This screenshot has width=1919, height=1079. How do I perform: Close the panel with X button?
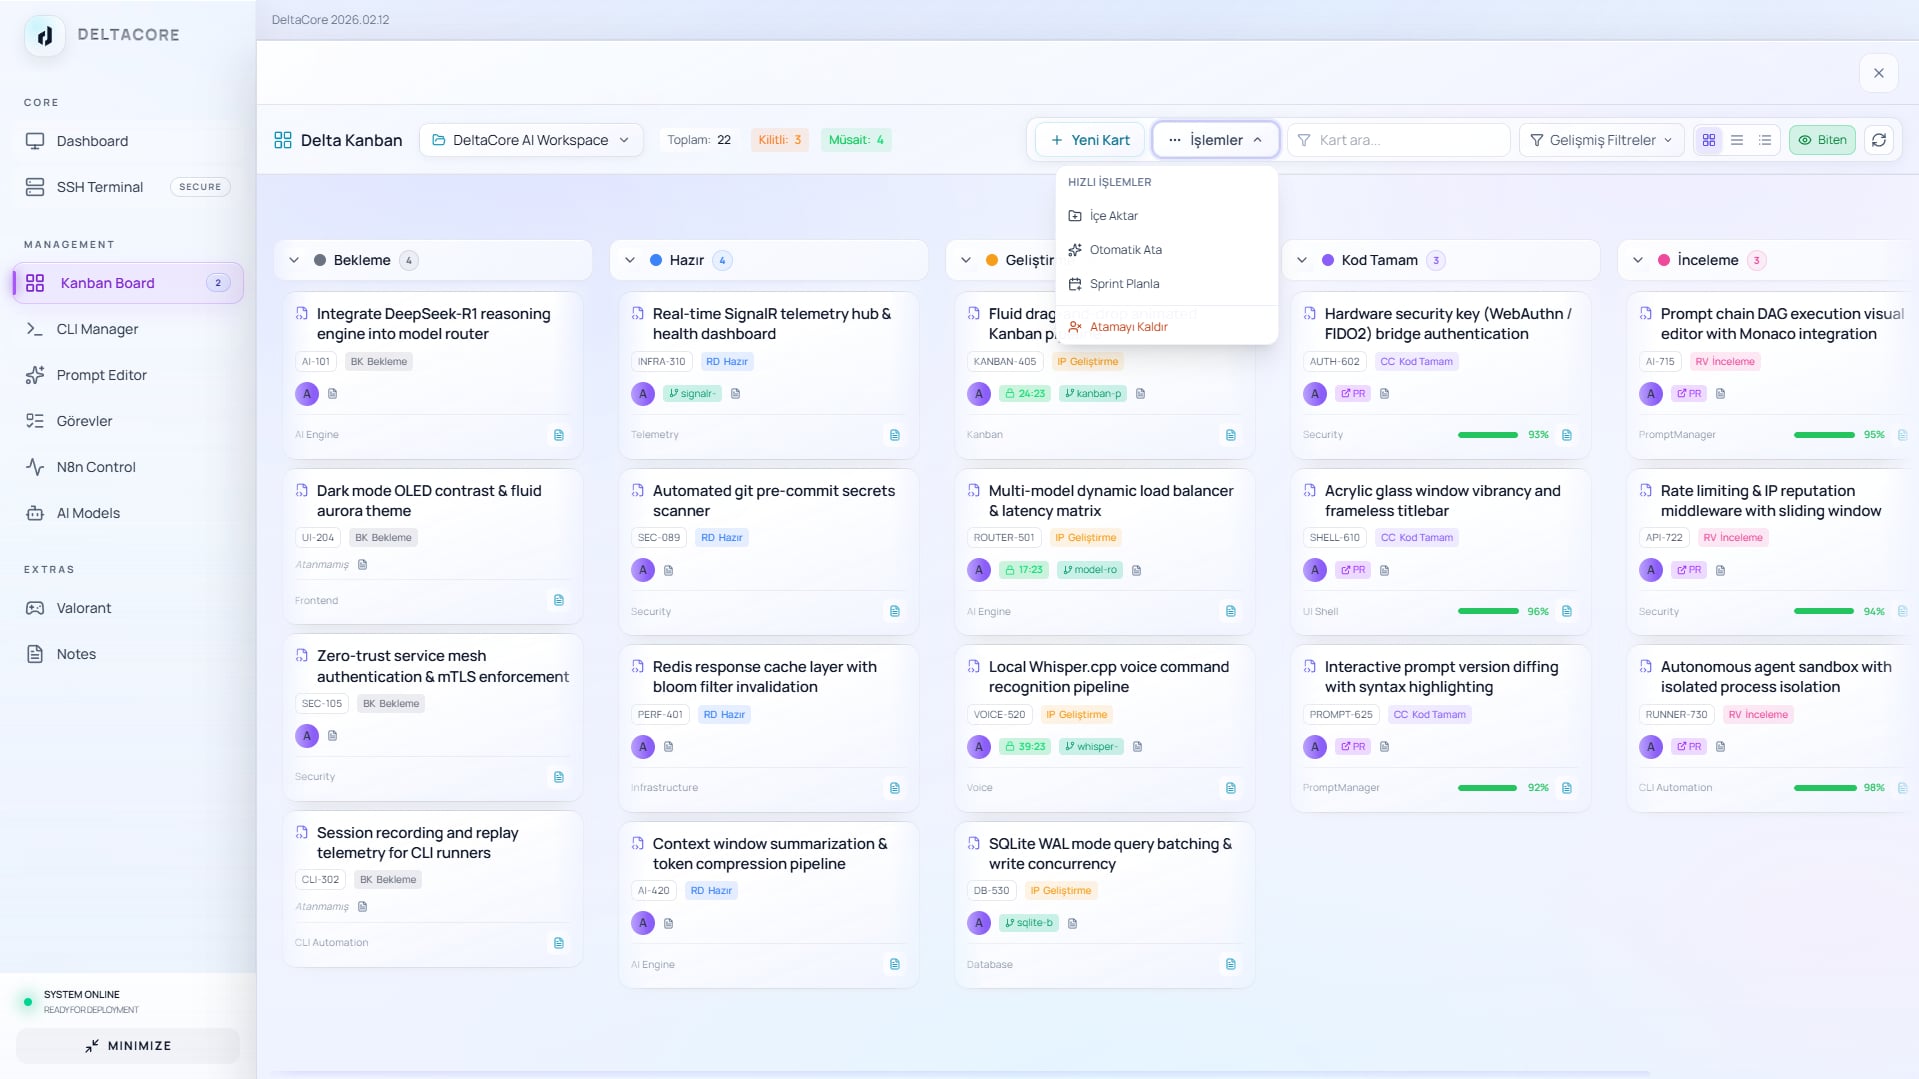click(x=1879, y=73)
